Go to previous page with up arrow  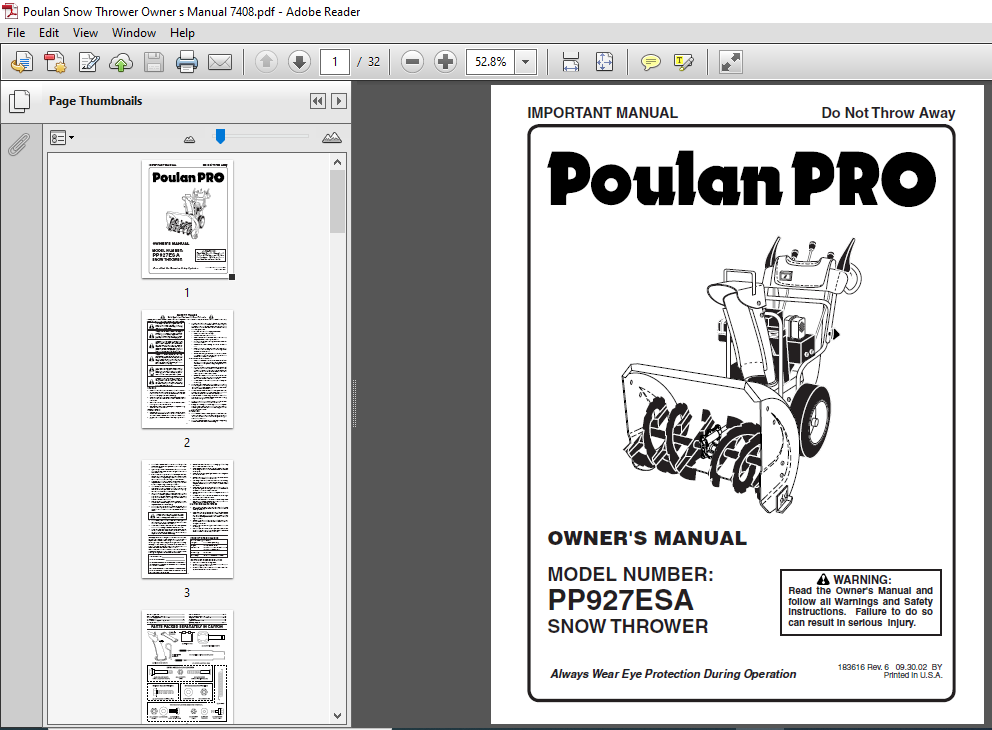(266, 62)
